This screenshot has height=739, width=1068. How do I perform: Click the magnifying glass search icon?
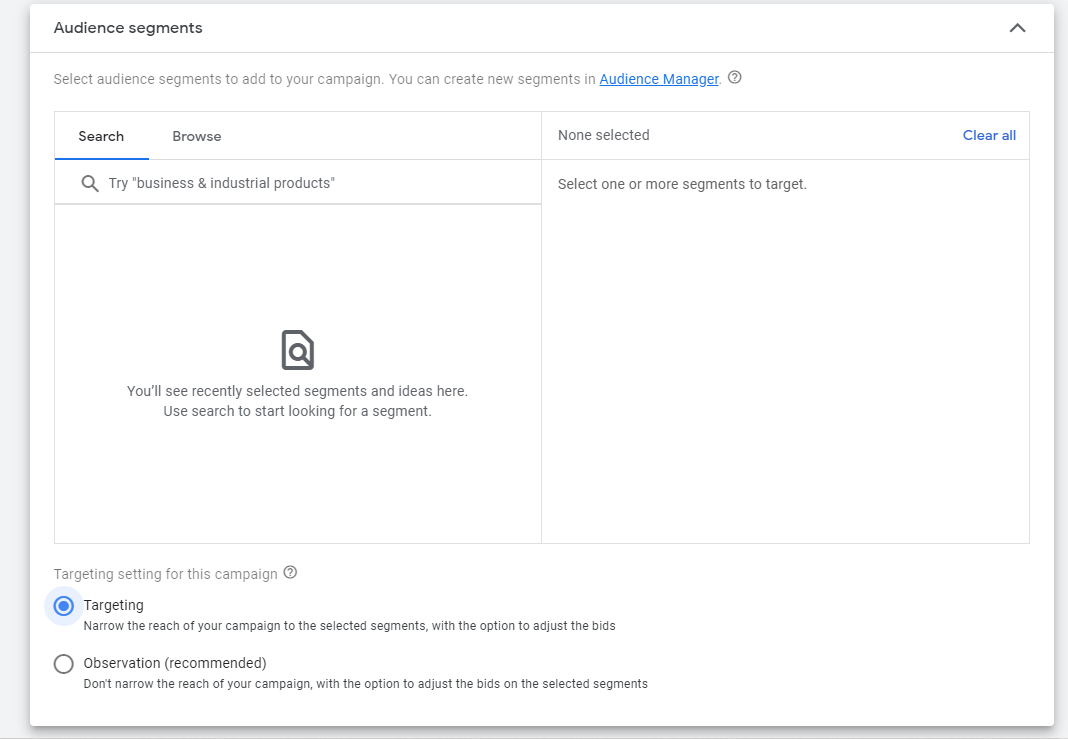click(90, 183)
